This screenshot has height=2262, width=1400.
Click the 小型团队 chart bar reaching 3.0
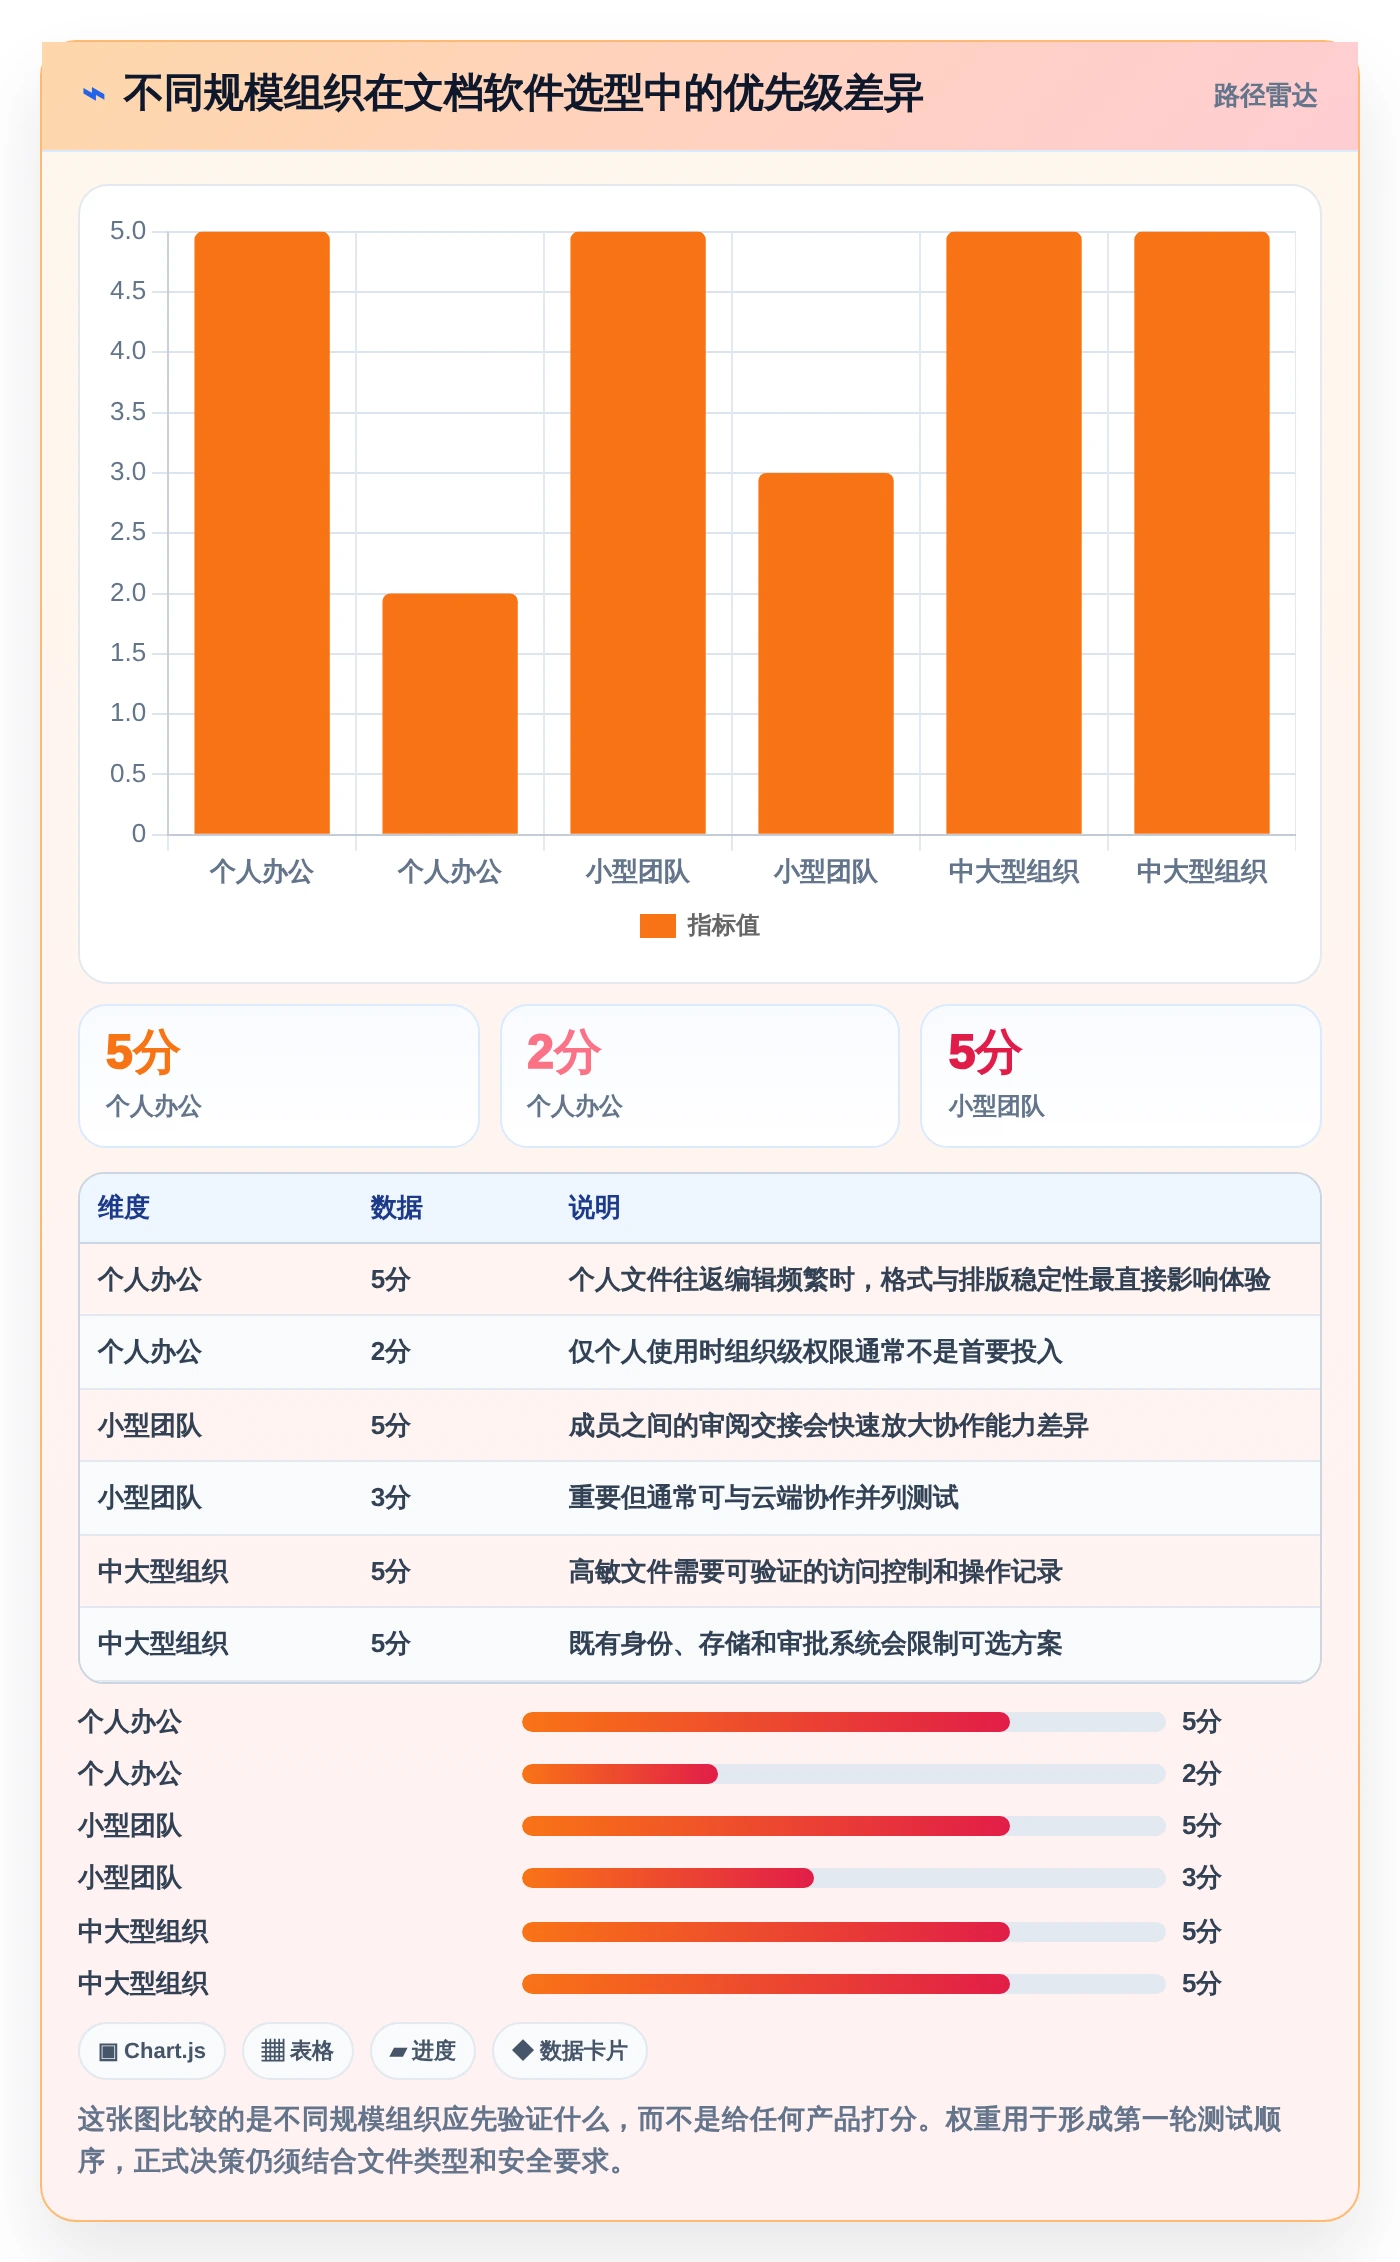tap(826, 653)
